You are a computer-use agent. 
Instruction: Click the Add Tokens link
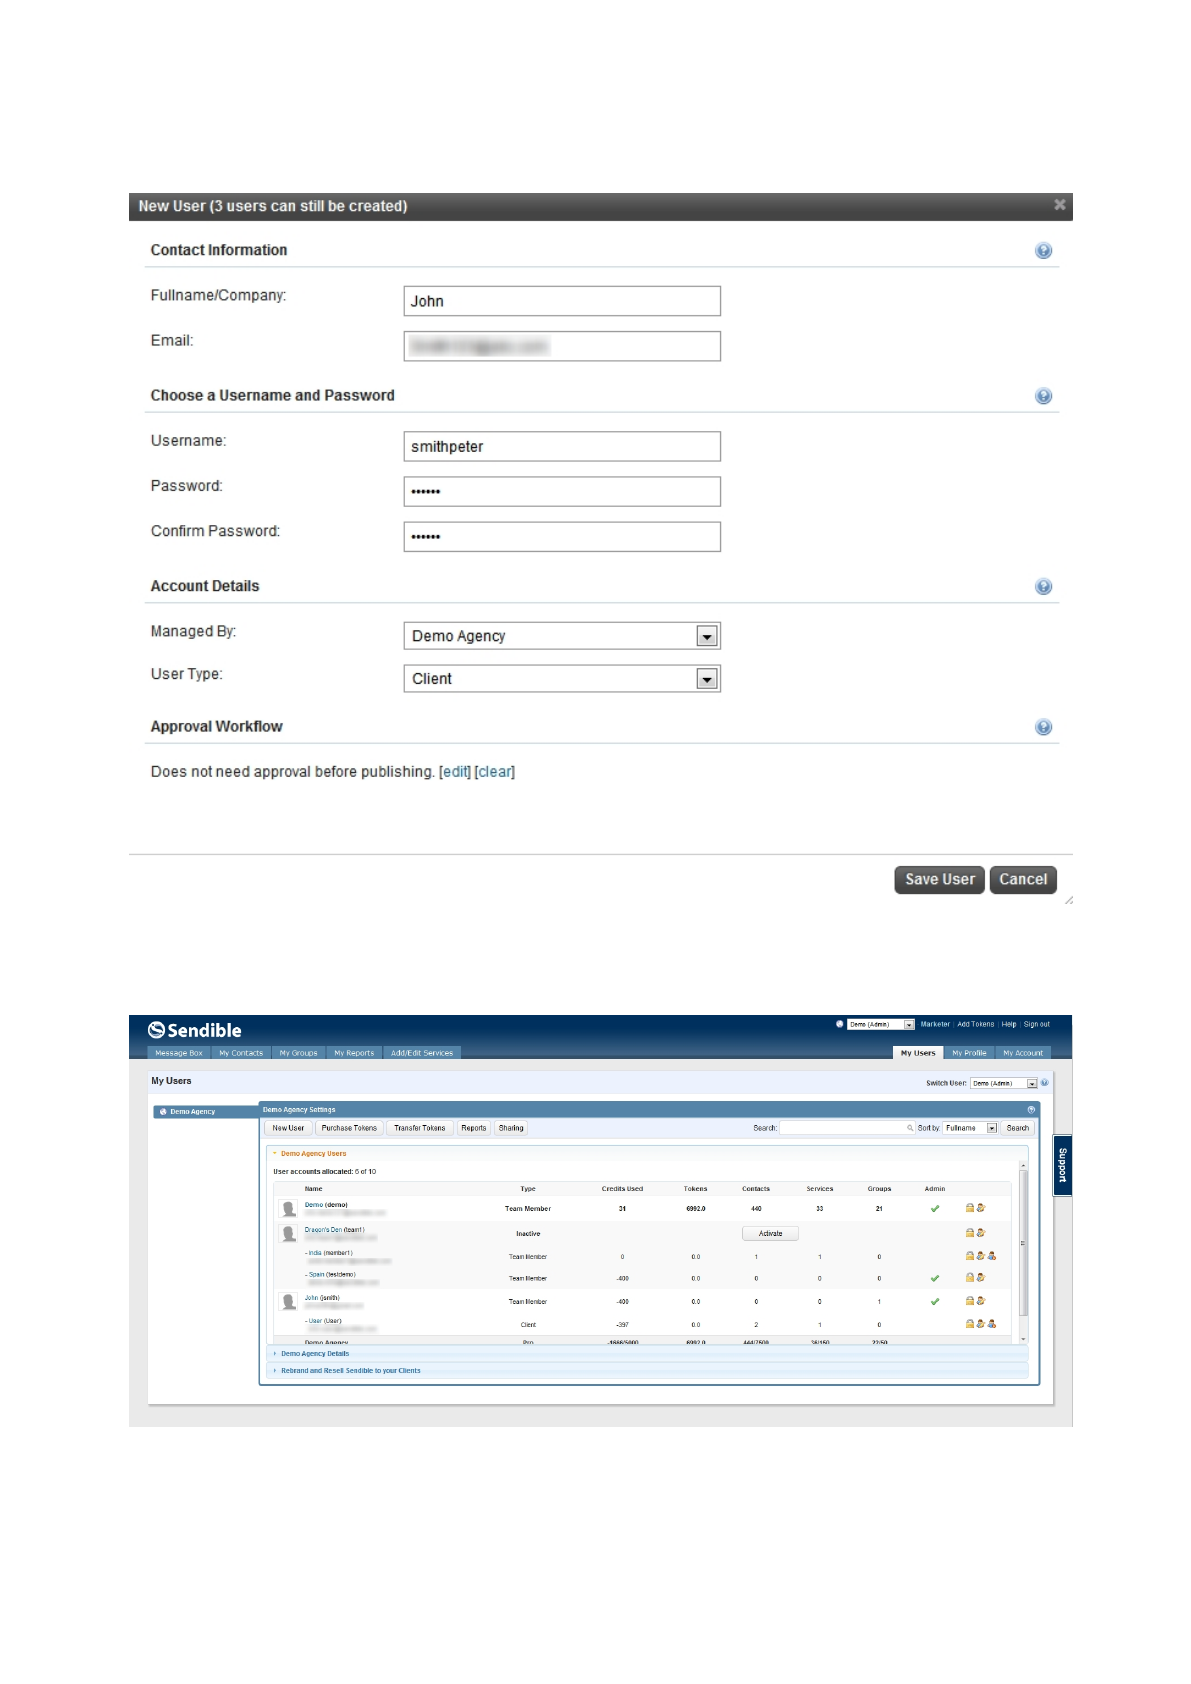coord(976,1024)
